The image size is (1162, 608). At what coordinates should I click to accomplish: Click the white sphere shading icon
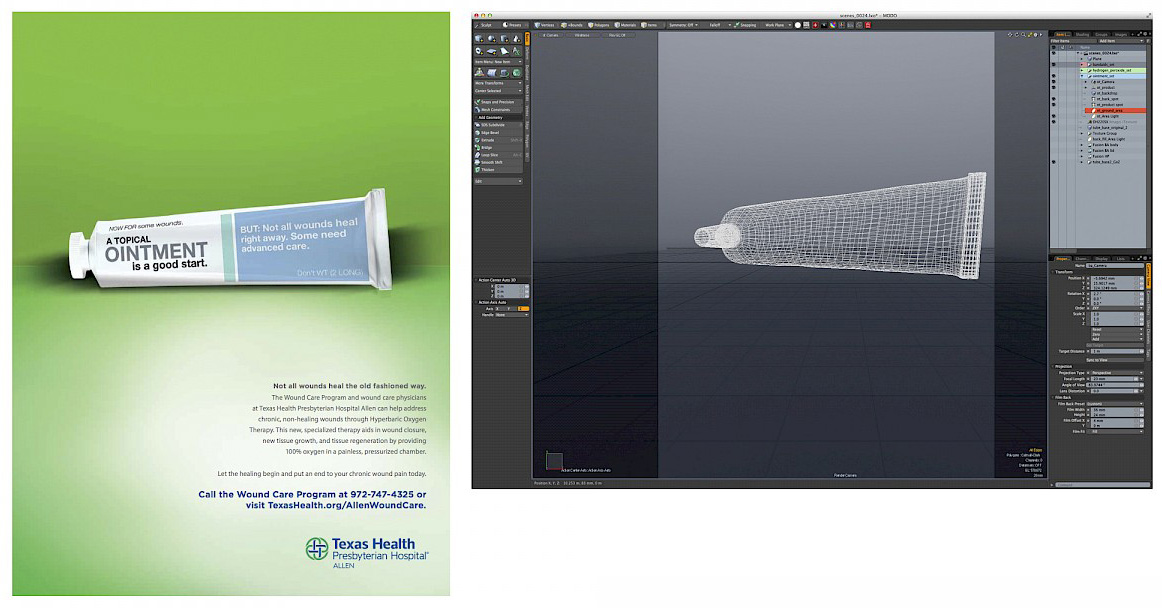797,25
